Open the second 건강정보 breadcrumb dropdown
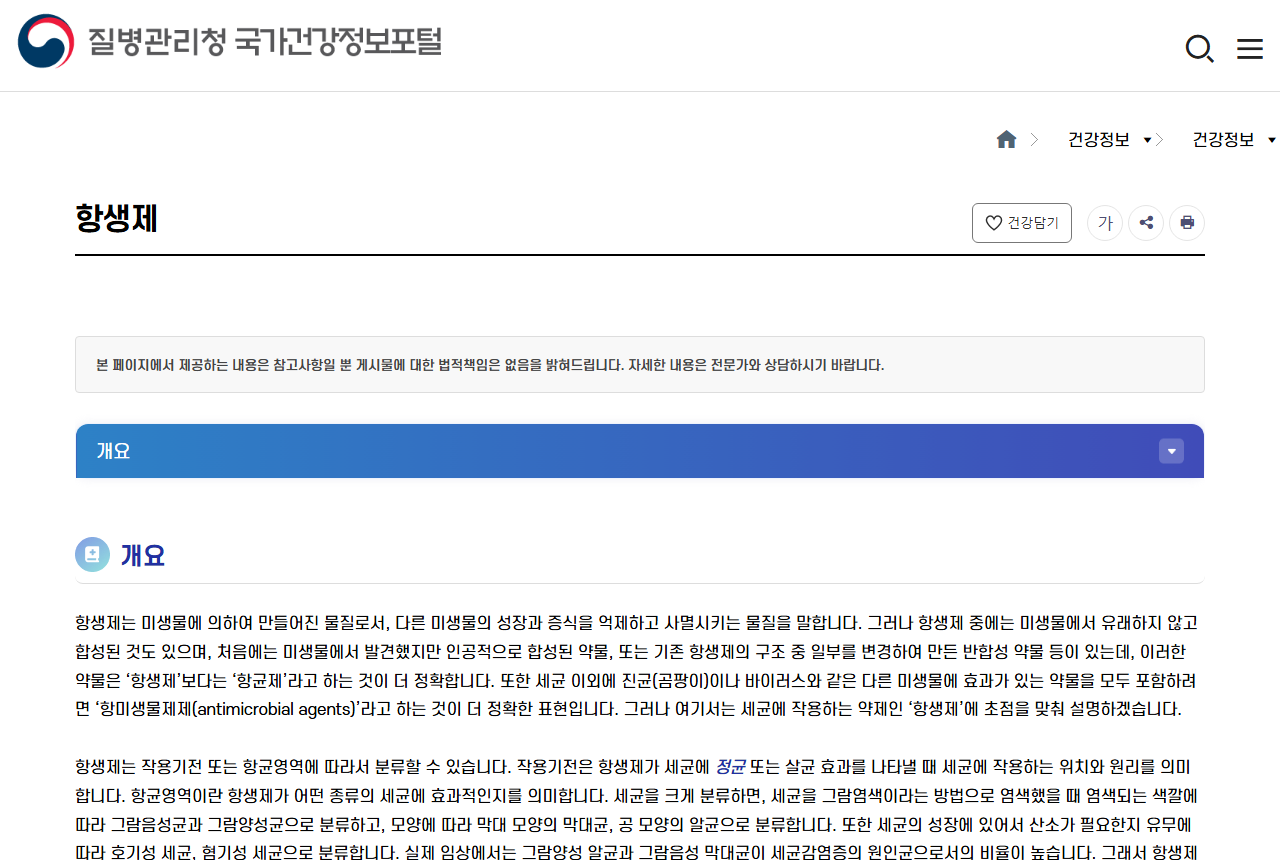 pyautogui.click(x=1234, y=140)
